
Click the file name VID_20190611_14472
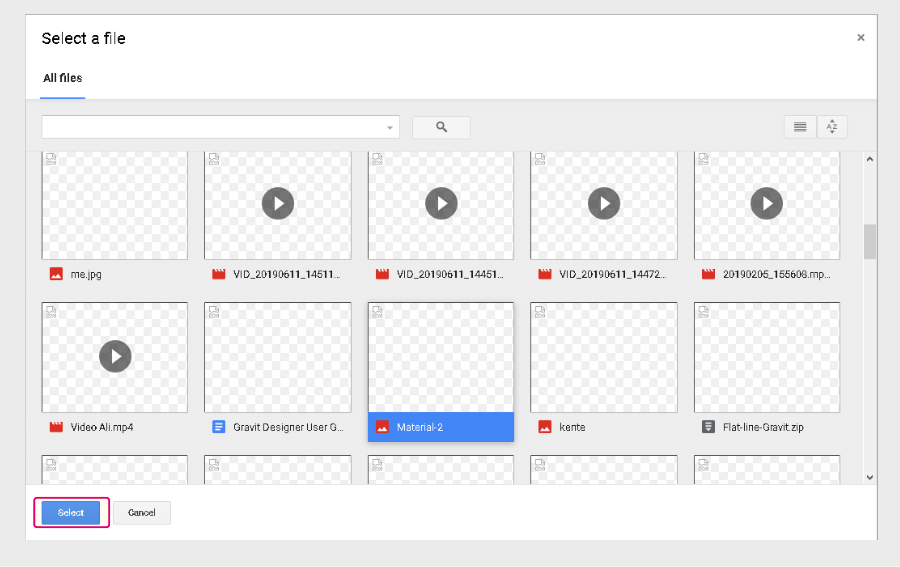(612, 274)
